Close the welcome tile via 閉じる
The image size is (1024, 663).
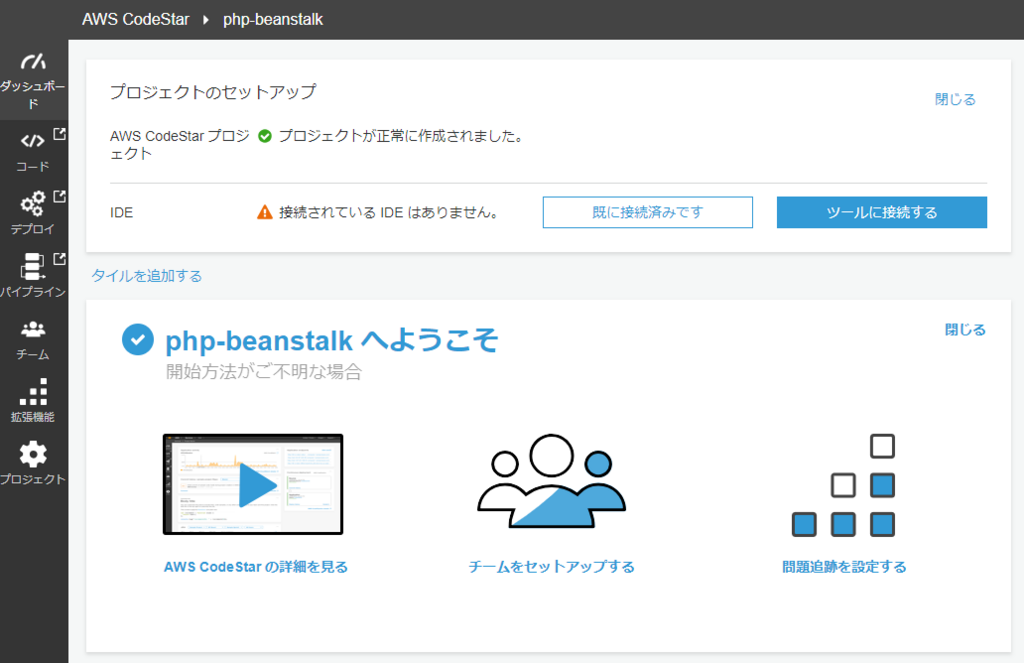click(965, 330)
